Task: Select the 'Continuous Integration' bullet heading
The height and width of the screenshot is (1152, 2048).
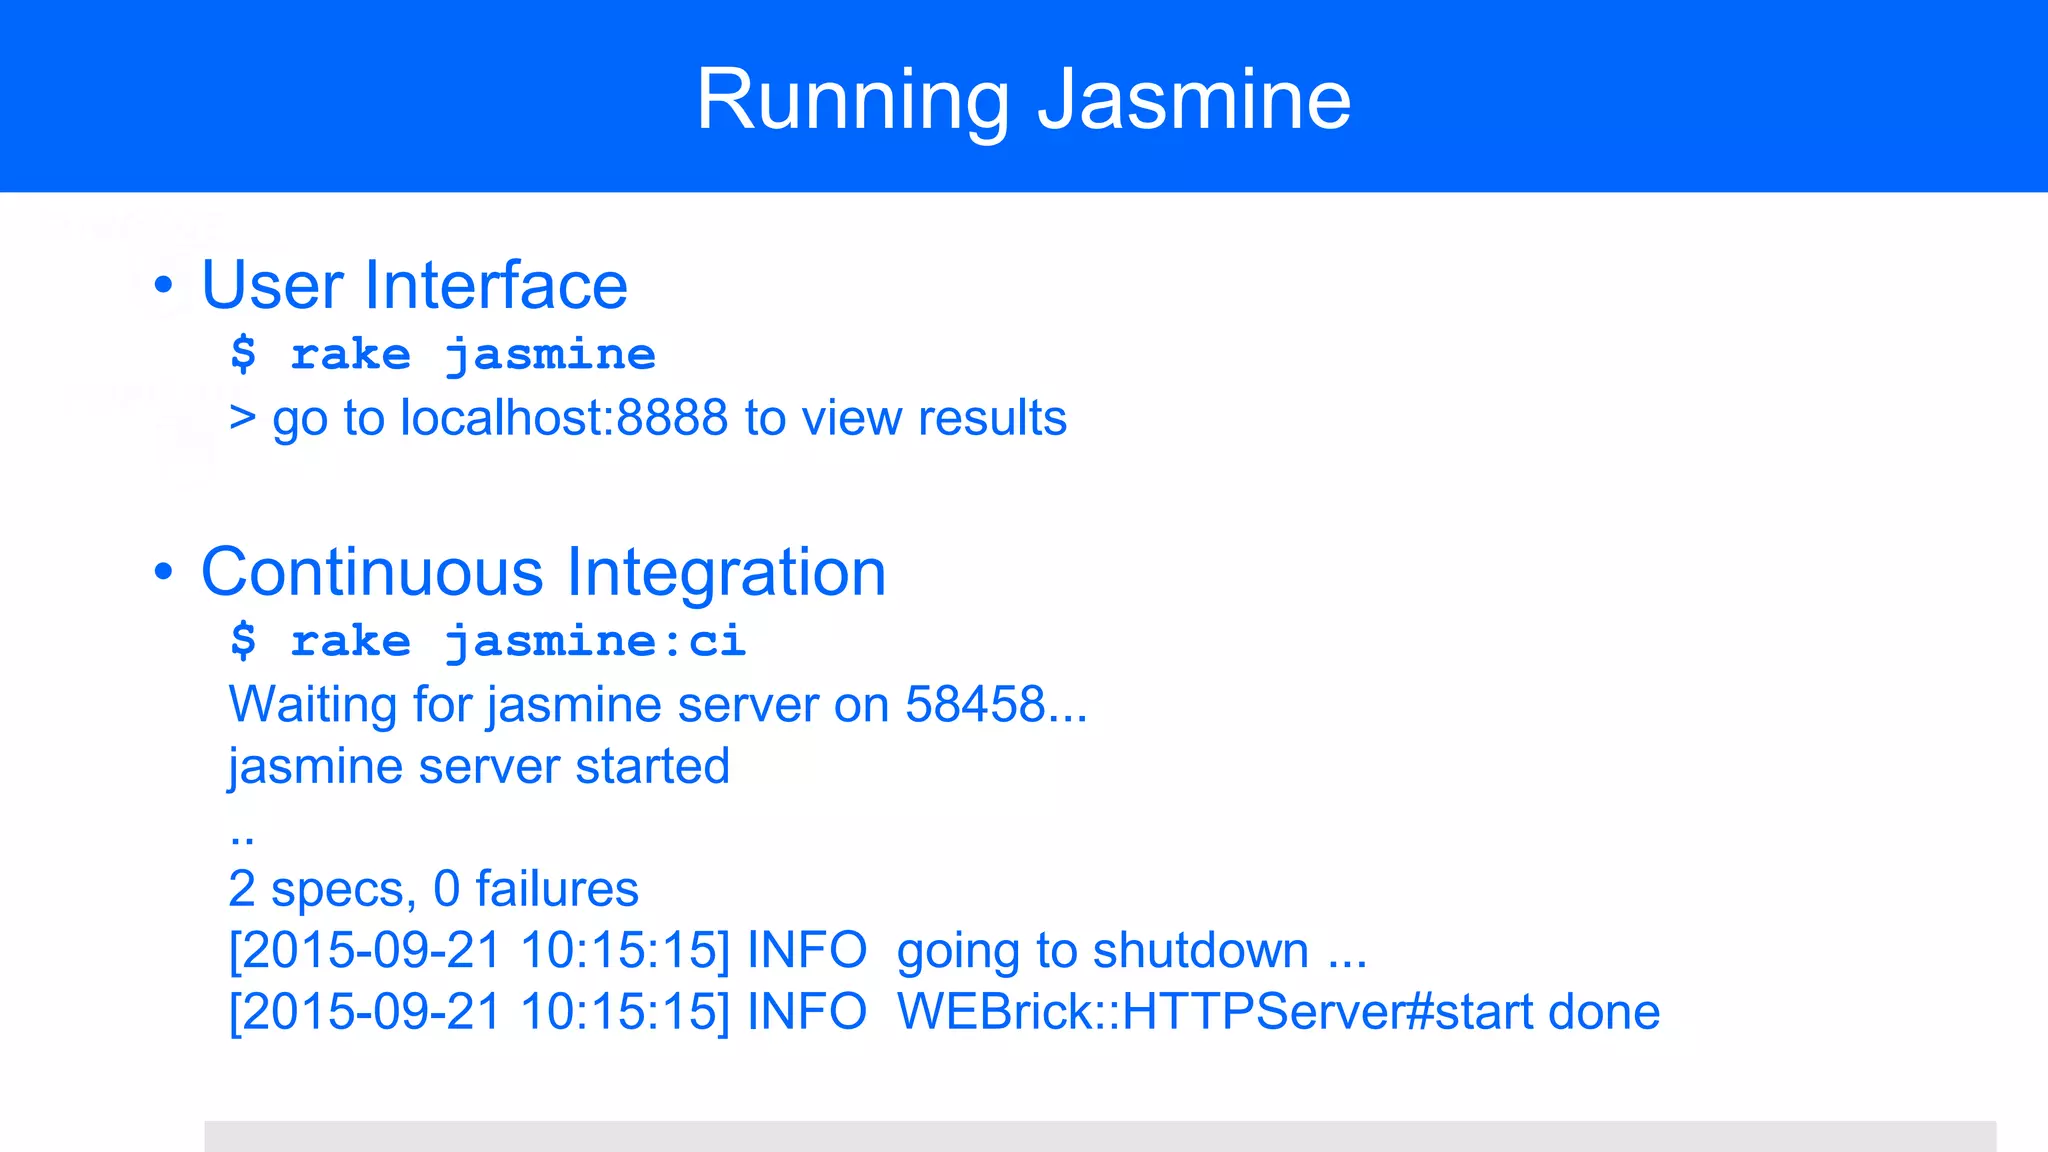Action: tap(543, 572)
